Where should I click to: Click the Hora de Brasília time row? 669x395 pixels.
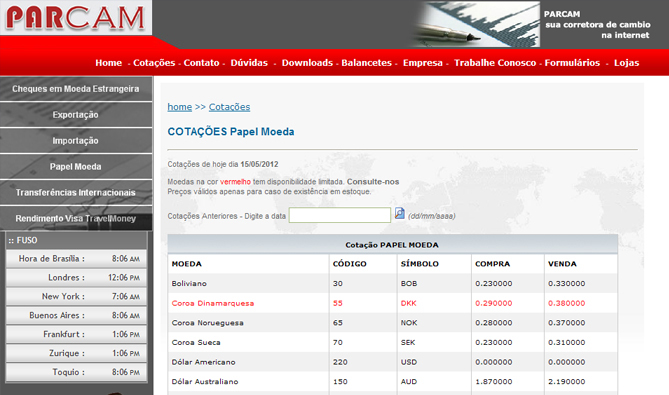[76, 259]
